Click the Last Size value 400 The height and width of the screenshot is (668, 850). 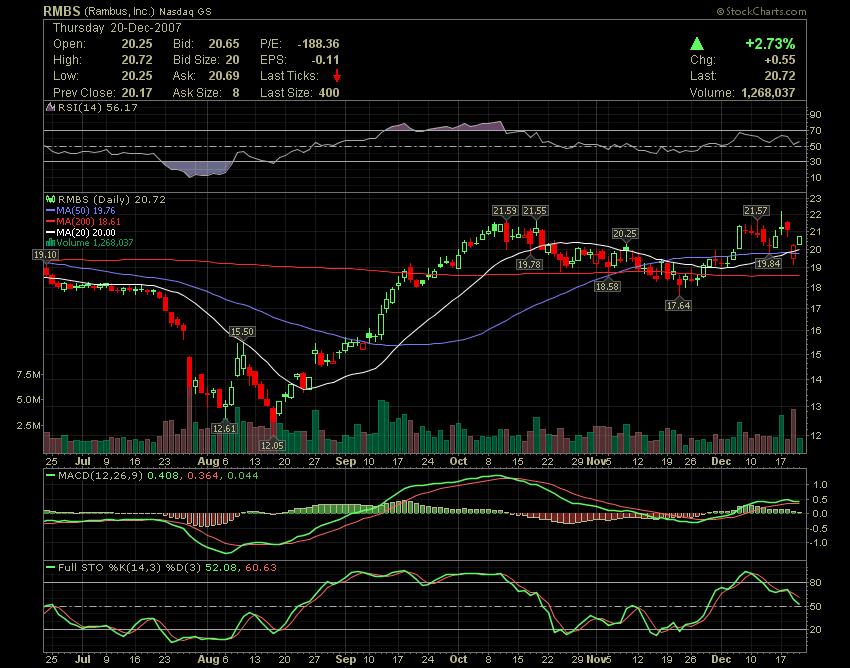tap(329, 93)
